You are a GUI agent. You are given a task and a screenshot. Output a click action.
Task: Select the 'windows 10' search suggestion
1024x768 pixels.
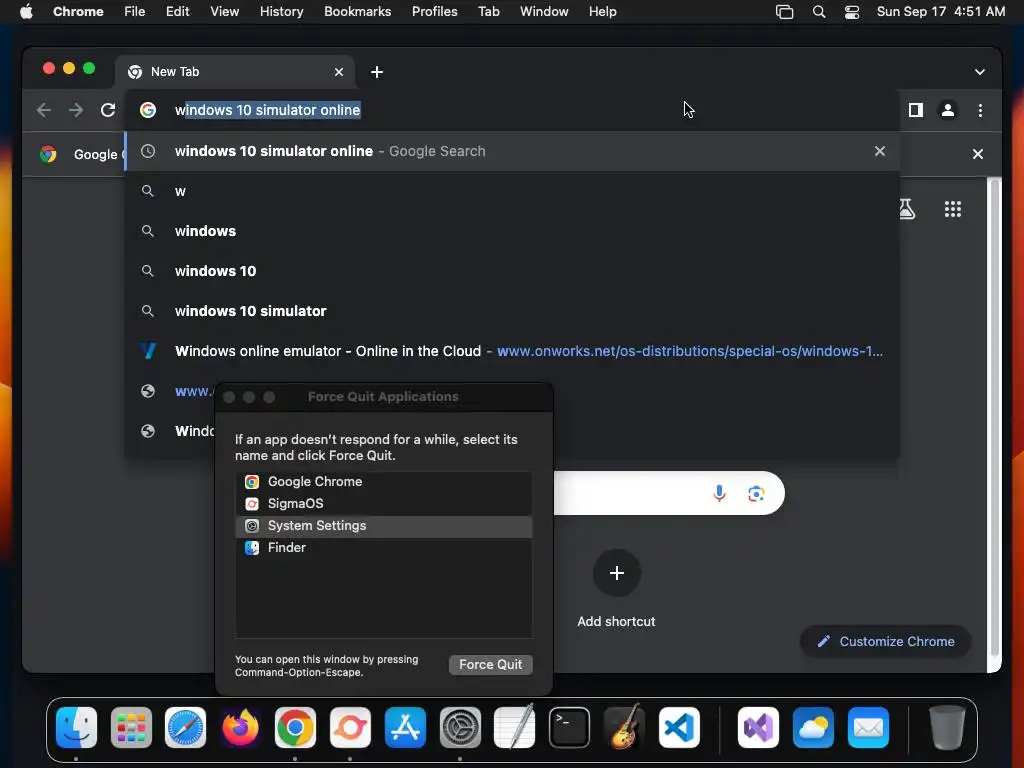tap(512, 271)
